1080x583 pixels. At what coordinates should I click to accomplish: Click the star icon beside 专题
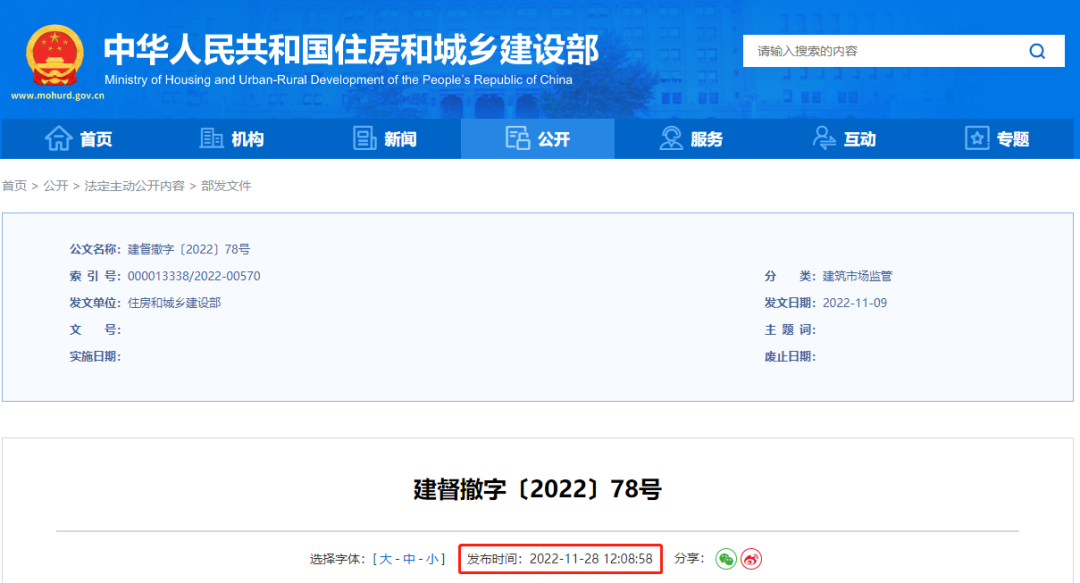click(976, 138)
